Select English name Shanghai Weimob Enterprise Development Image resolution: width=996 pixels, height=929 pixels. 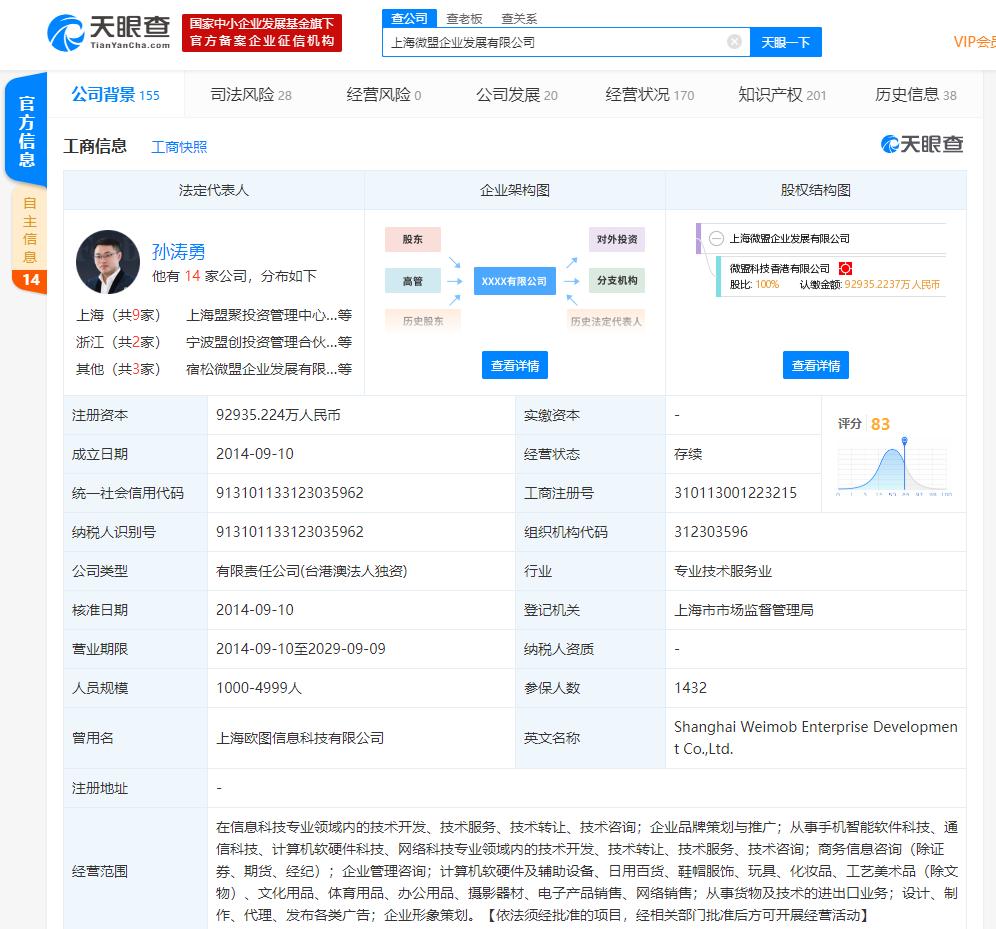(x=816, y=737)
